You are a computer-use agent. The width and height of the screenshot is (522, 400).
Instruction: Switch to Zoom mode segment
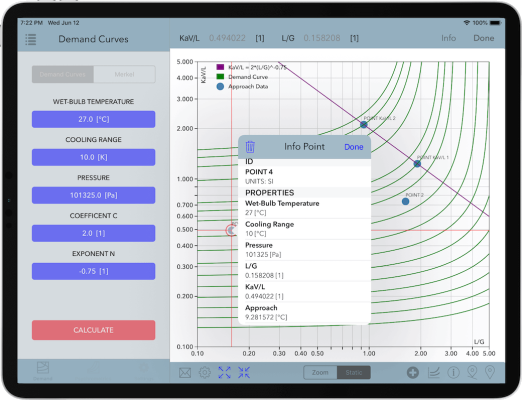coord(320,372)
